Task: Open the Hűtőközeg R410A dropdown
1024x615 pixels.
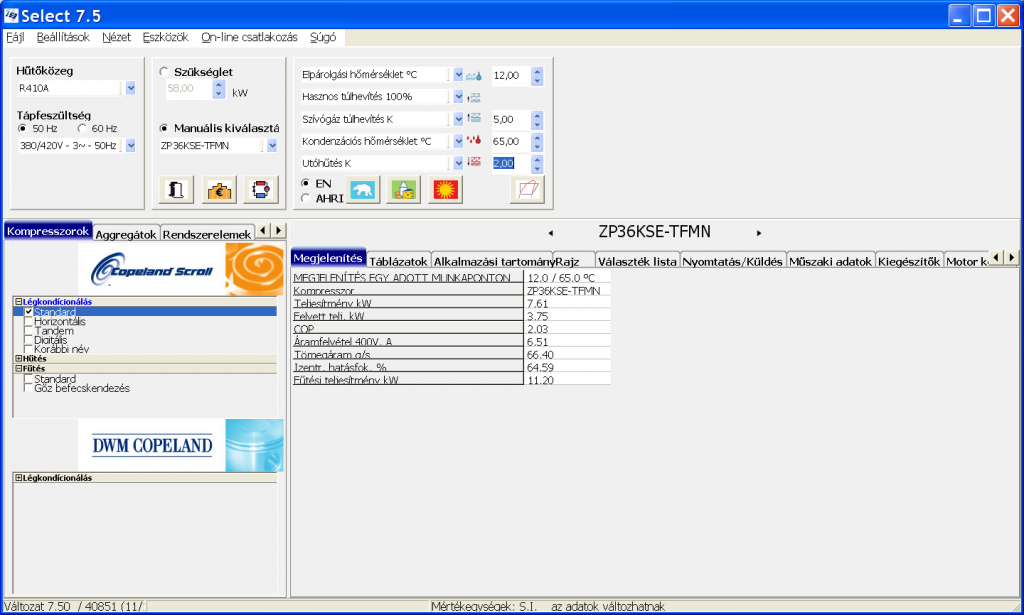Action: 131,88
